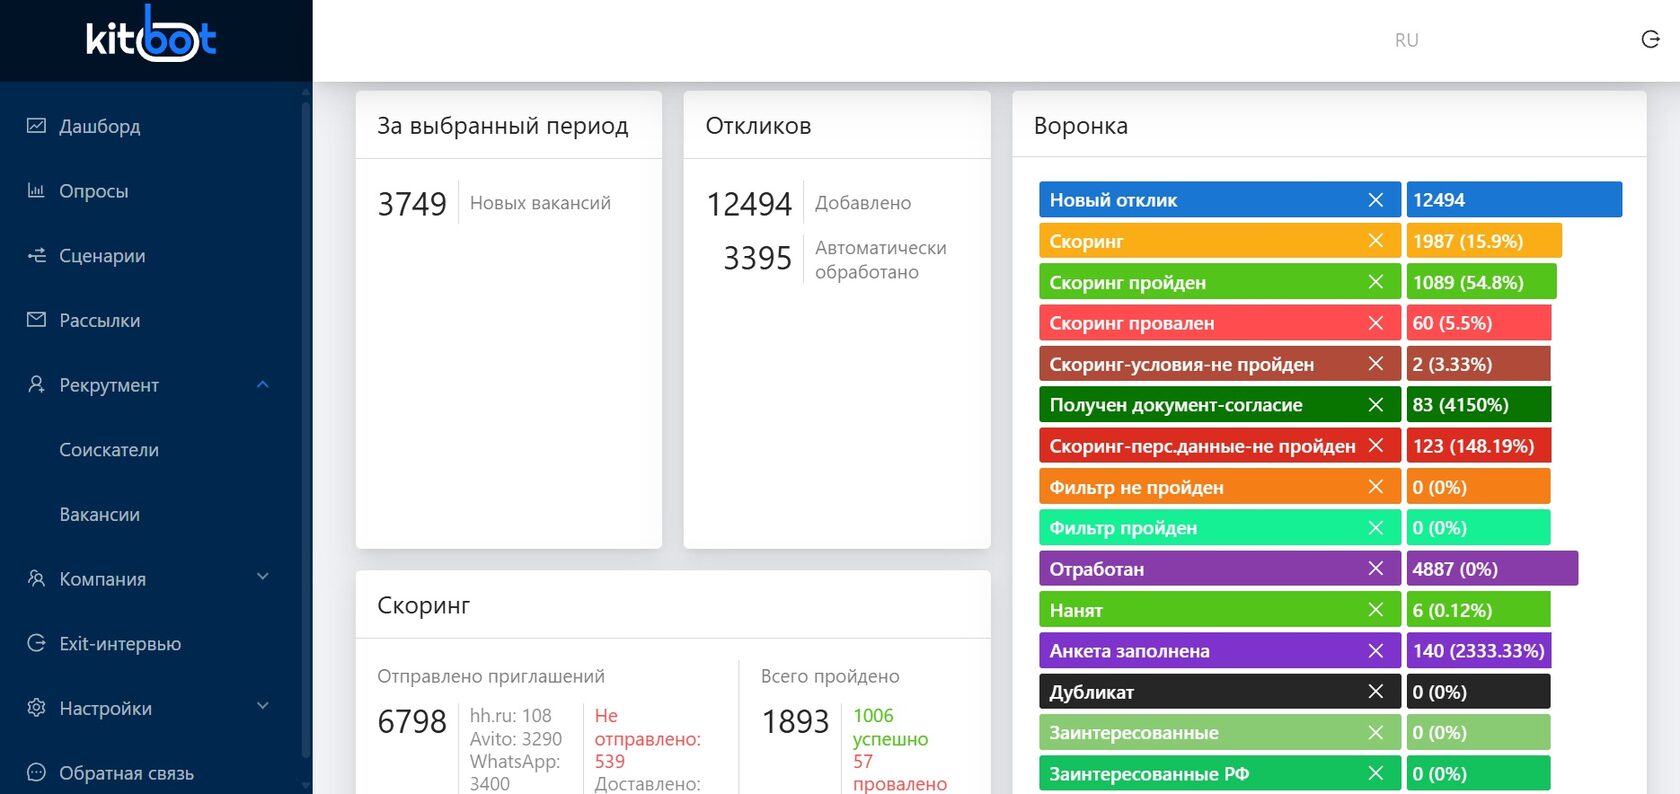The image size is (1680, 794).
Task: Click the sidebar vertical scrollbar
Action: 306,430
